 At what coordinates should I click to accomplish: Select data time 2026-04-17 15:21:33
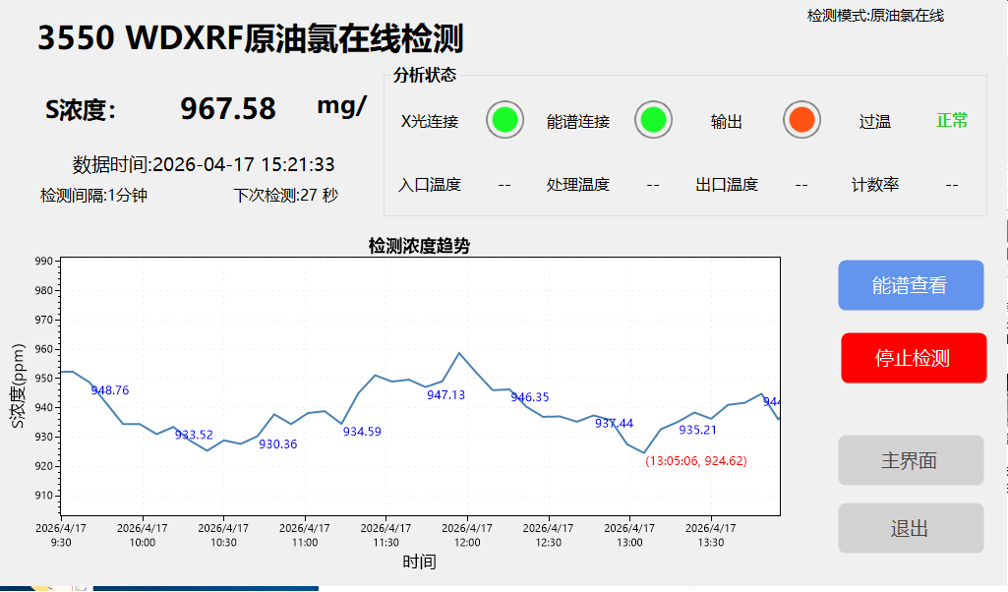(244, 165)
